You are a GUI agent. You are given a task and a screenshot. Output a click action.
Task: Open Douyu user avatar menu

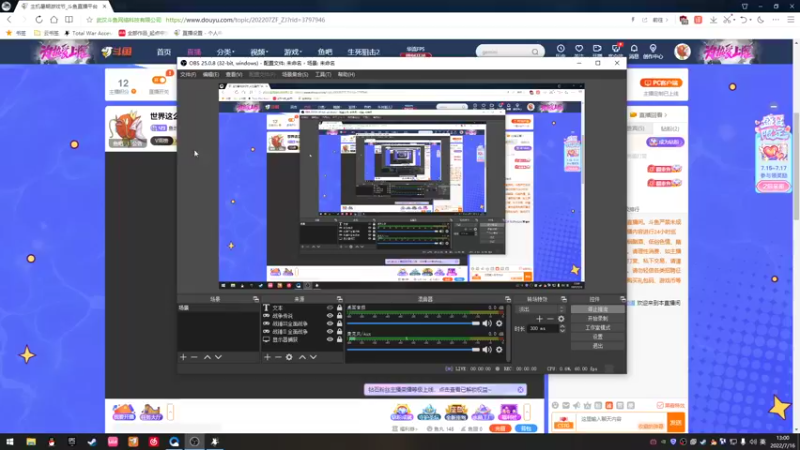point(682,52)
